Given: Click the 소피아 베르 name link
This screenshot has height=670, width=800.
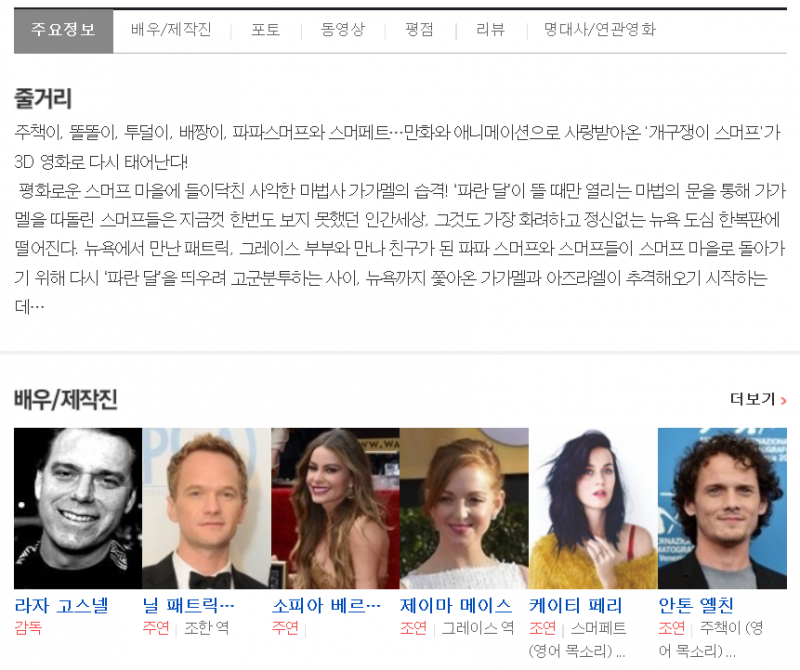Looking at the screenshot, I should [x=326, y=605].
